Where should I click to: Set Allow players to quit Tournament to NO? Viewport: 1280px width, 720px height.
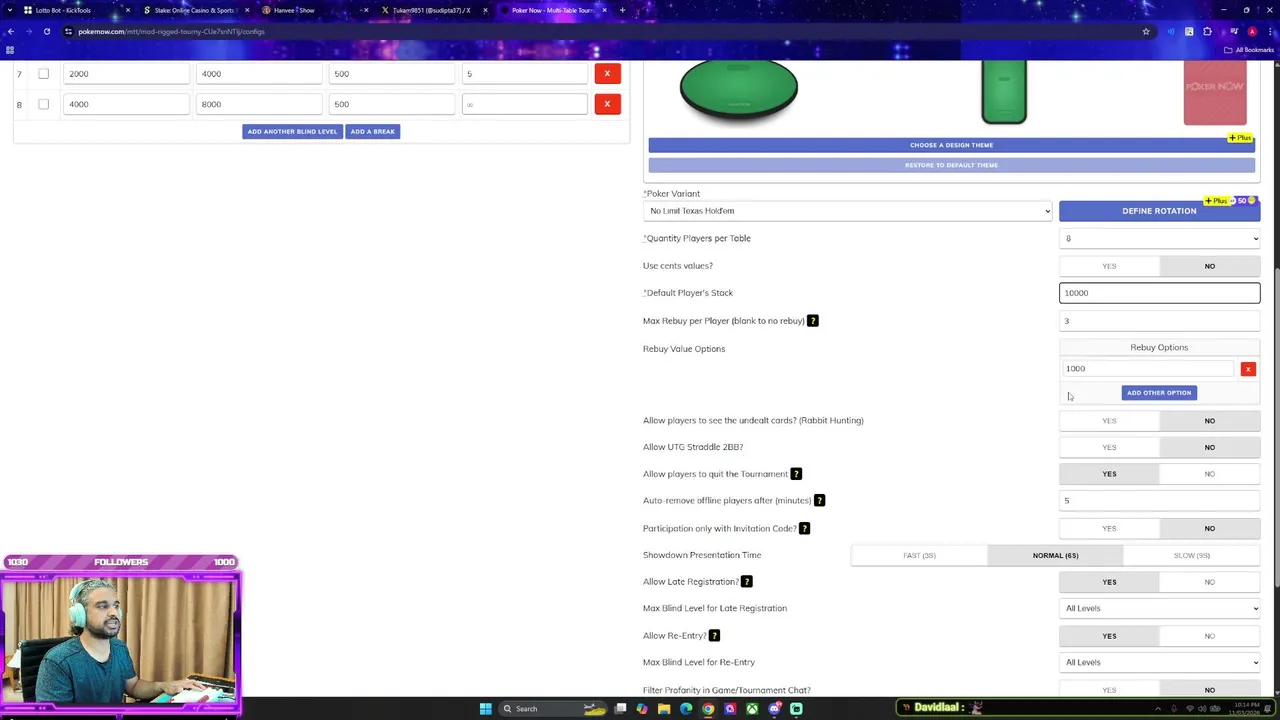click(x=1210, y=474)
